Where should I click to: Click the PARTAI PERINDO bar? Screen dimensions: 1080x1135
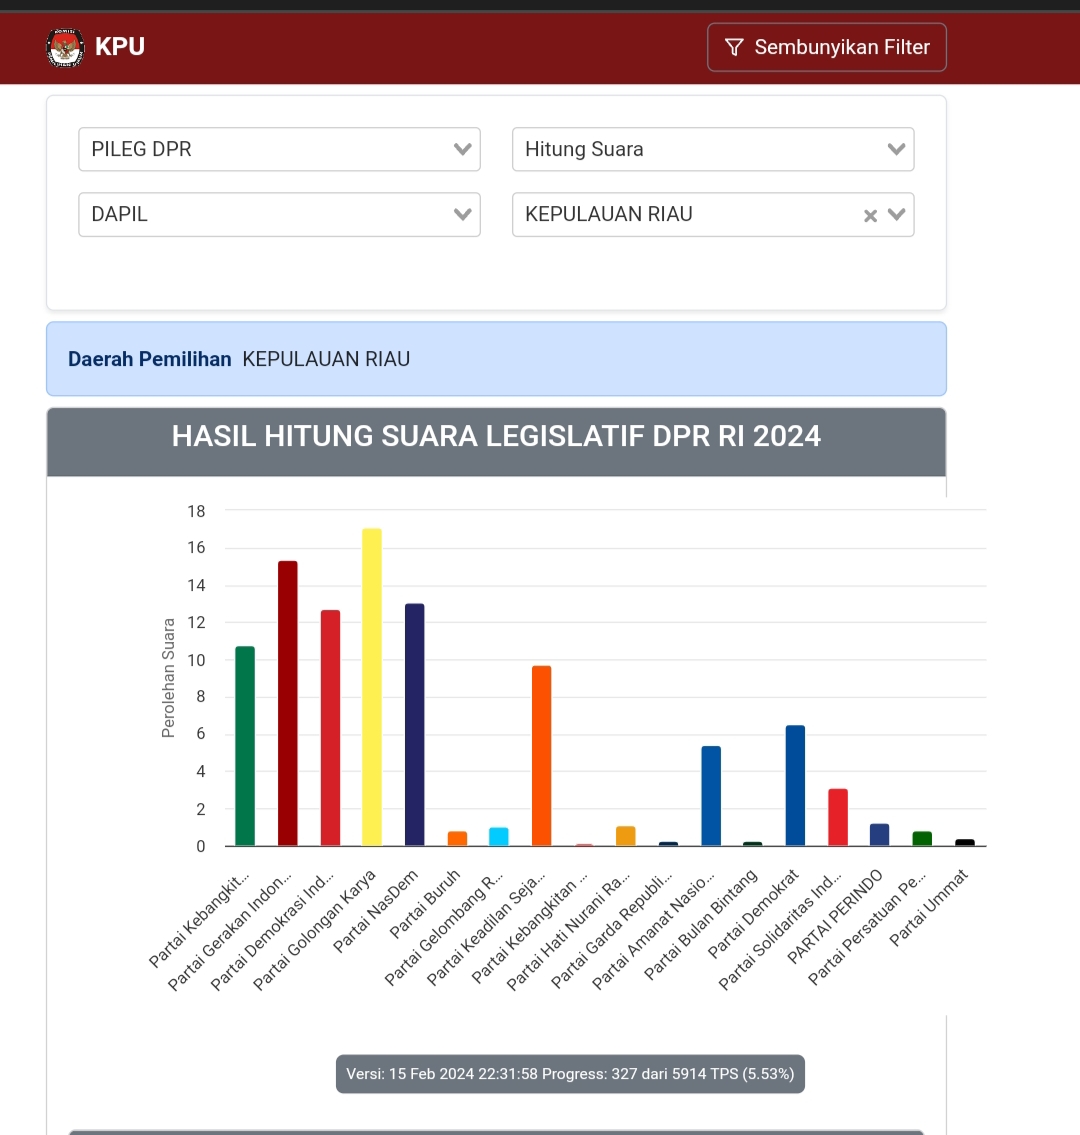pyautogui.click(x=879, y=835)
